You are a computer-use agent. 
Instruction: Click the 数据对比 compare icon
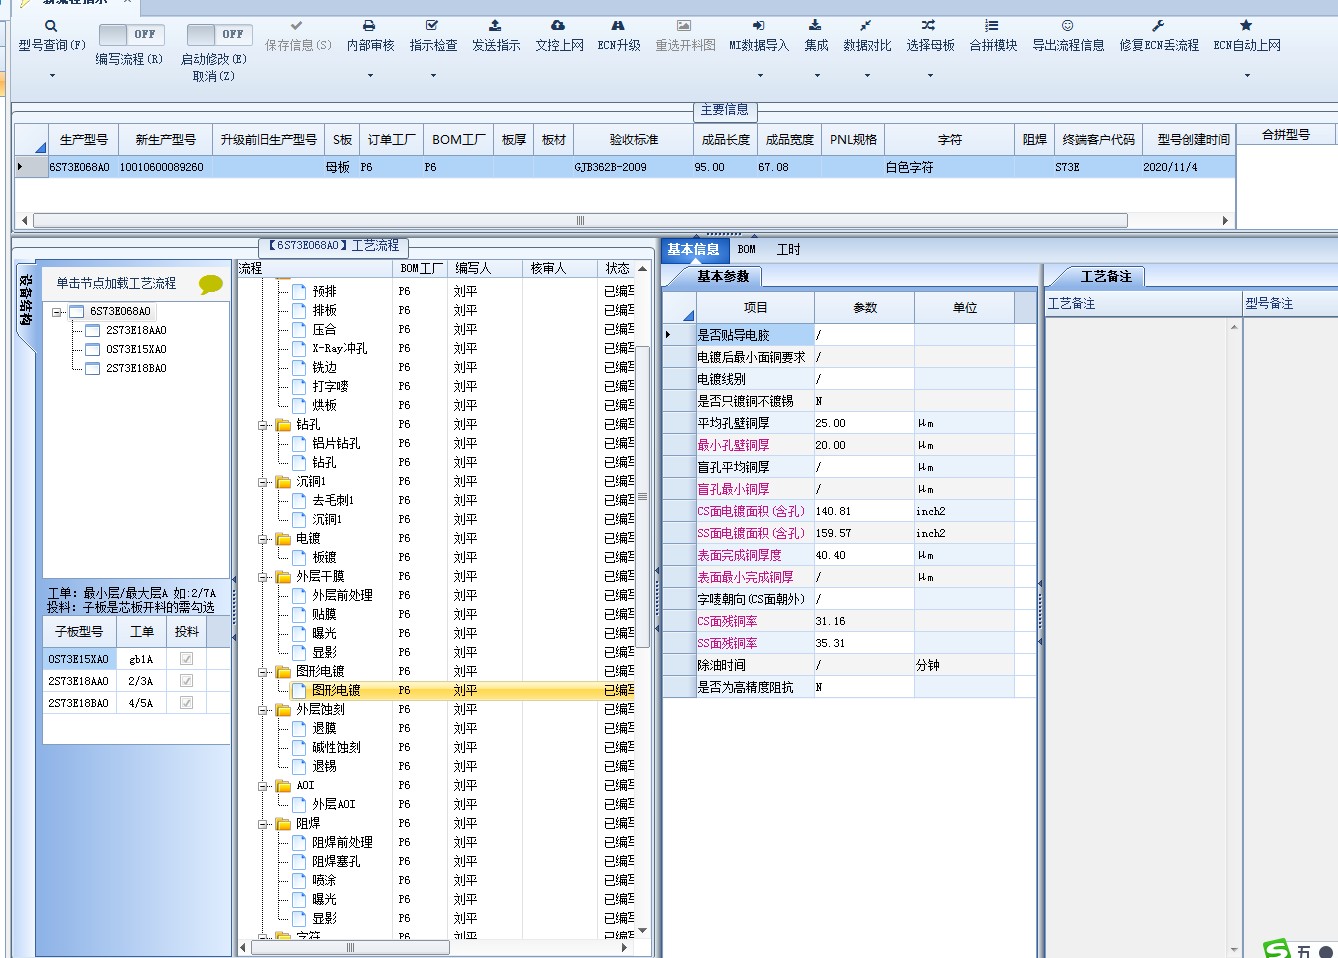click(866, 26)
